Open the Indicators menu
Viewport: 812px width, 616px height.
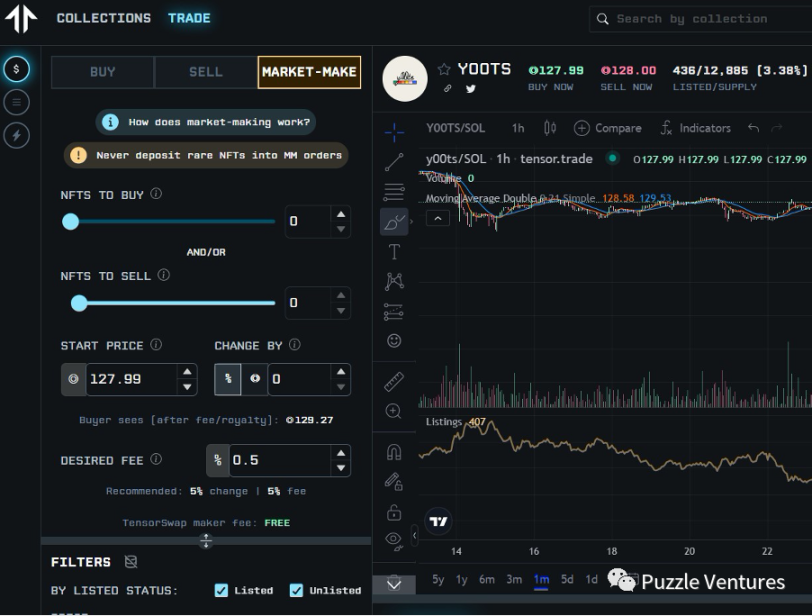coord(695,128)
